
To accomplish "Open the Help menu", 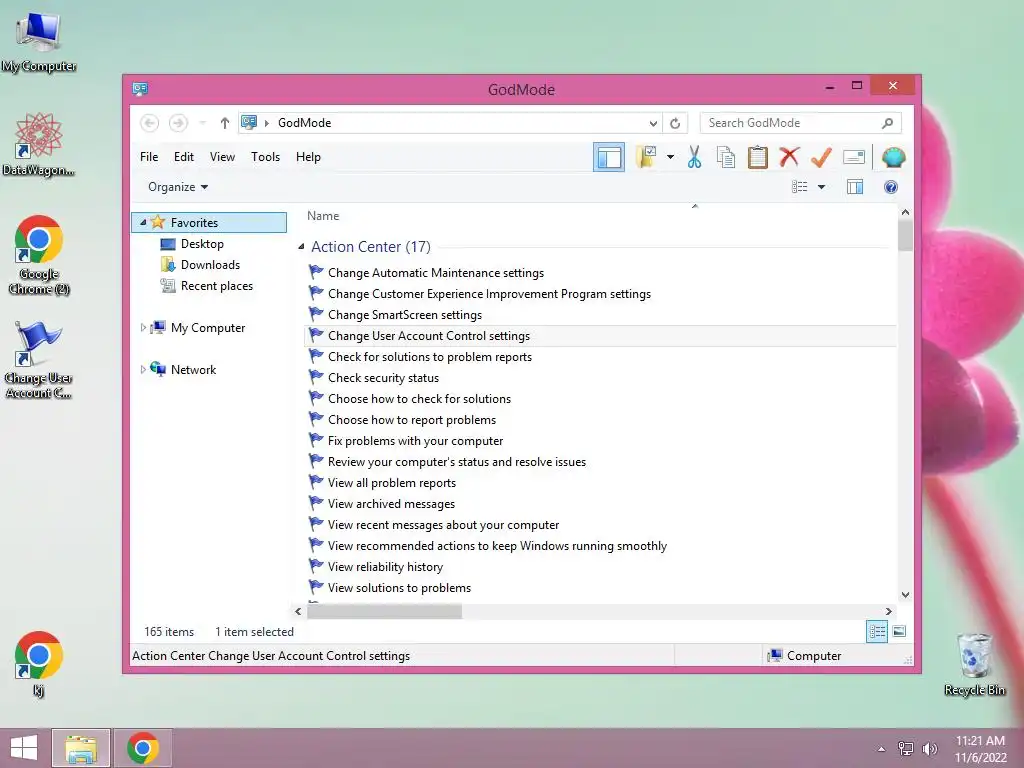I will 308,157.
